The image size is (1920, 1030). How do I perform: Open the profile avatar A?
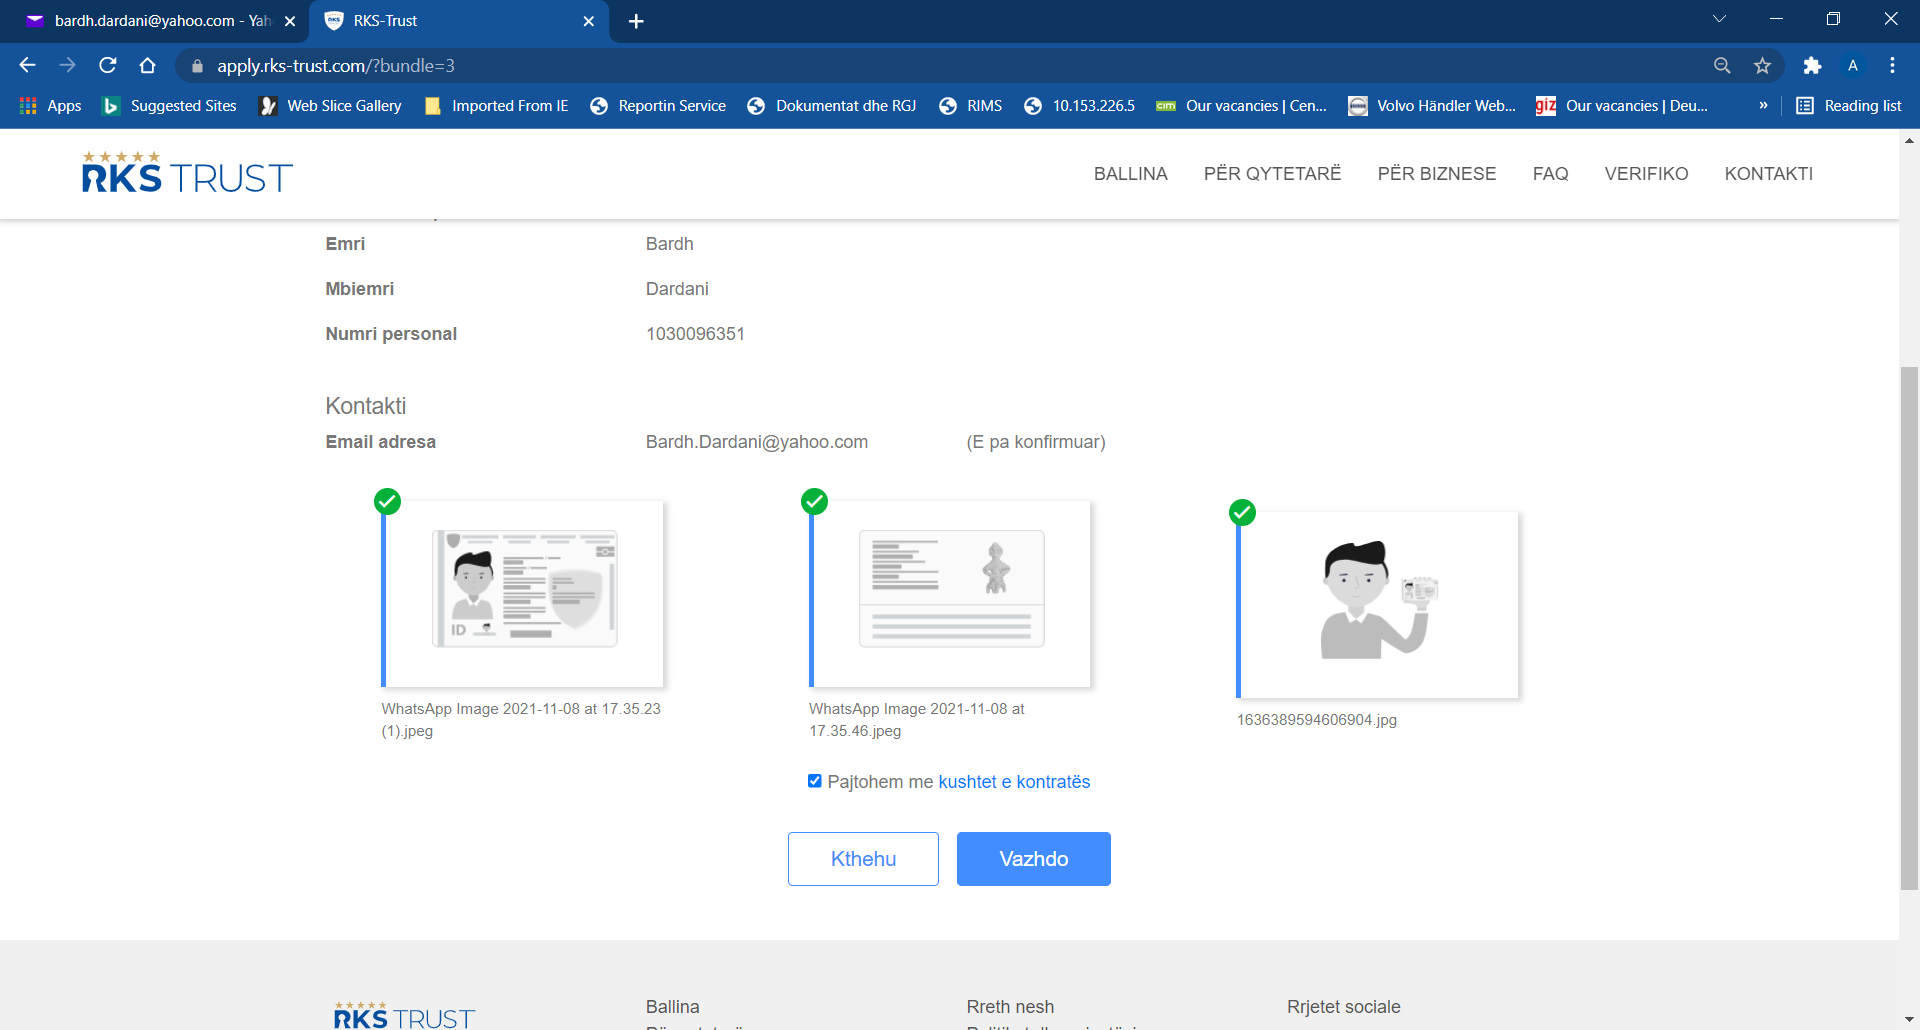(1853, 65)
